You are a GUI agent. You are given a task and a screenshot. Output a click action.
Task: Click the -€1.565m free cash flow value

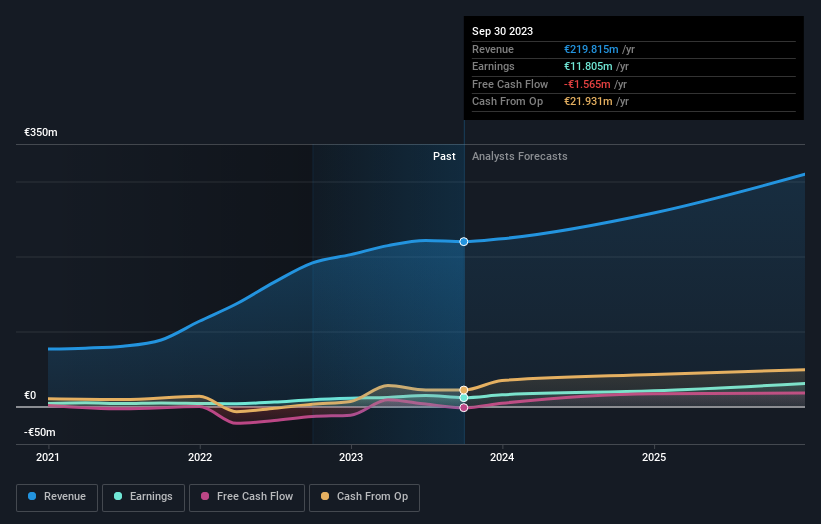tap(587, 84)
